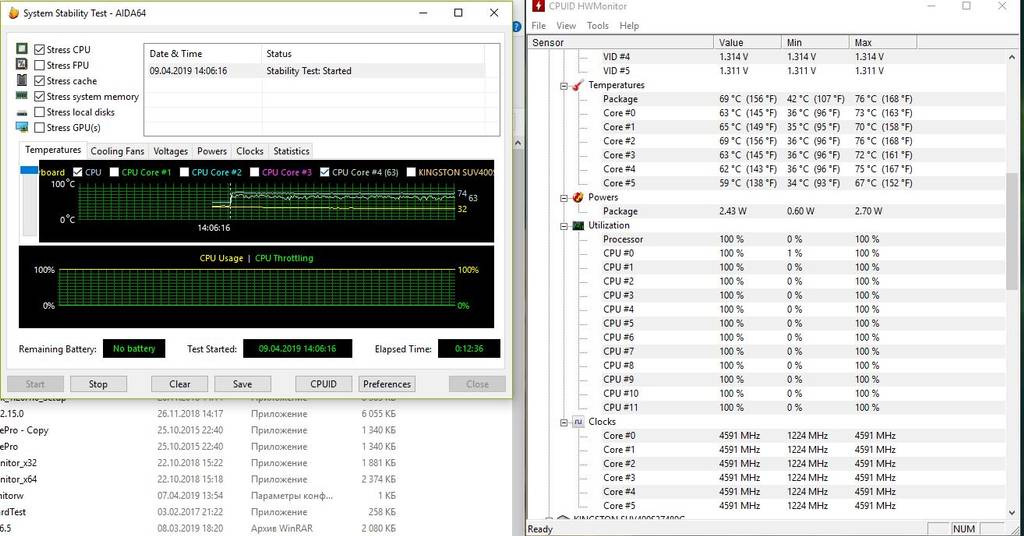Click the Min column header

[x=816, y=42]
